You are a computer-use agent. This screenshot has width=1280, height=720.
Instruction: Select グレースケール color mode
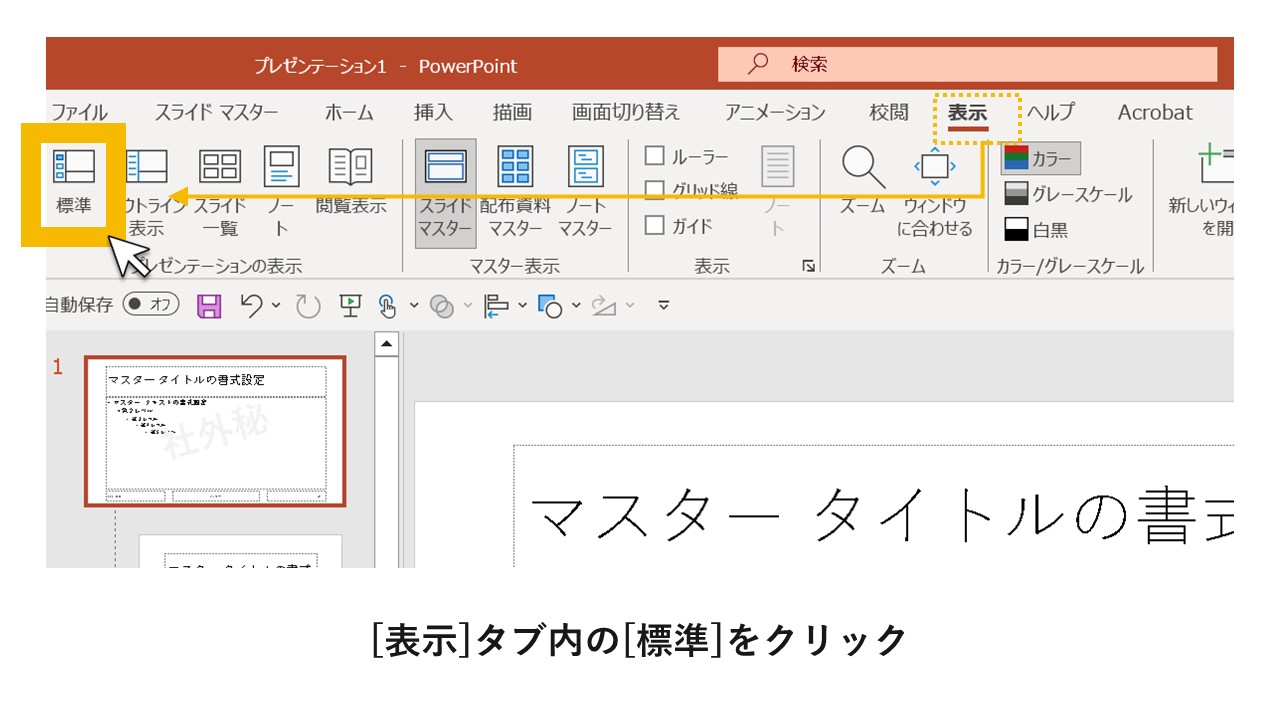[x=1072, y=192]
